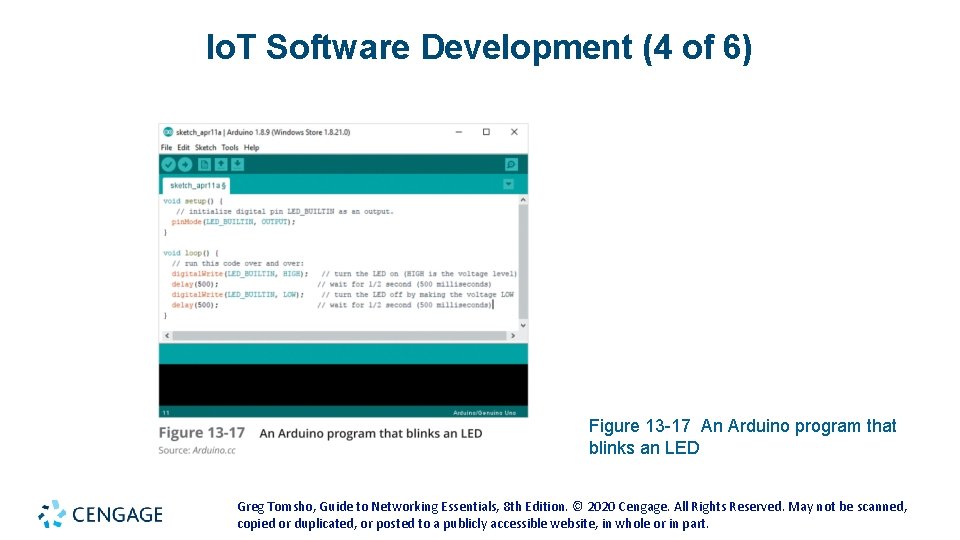The height and width of the screenshot is (540, 960).
Task: Open the Sketch menu
Action: click(x=206, y=148)
